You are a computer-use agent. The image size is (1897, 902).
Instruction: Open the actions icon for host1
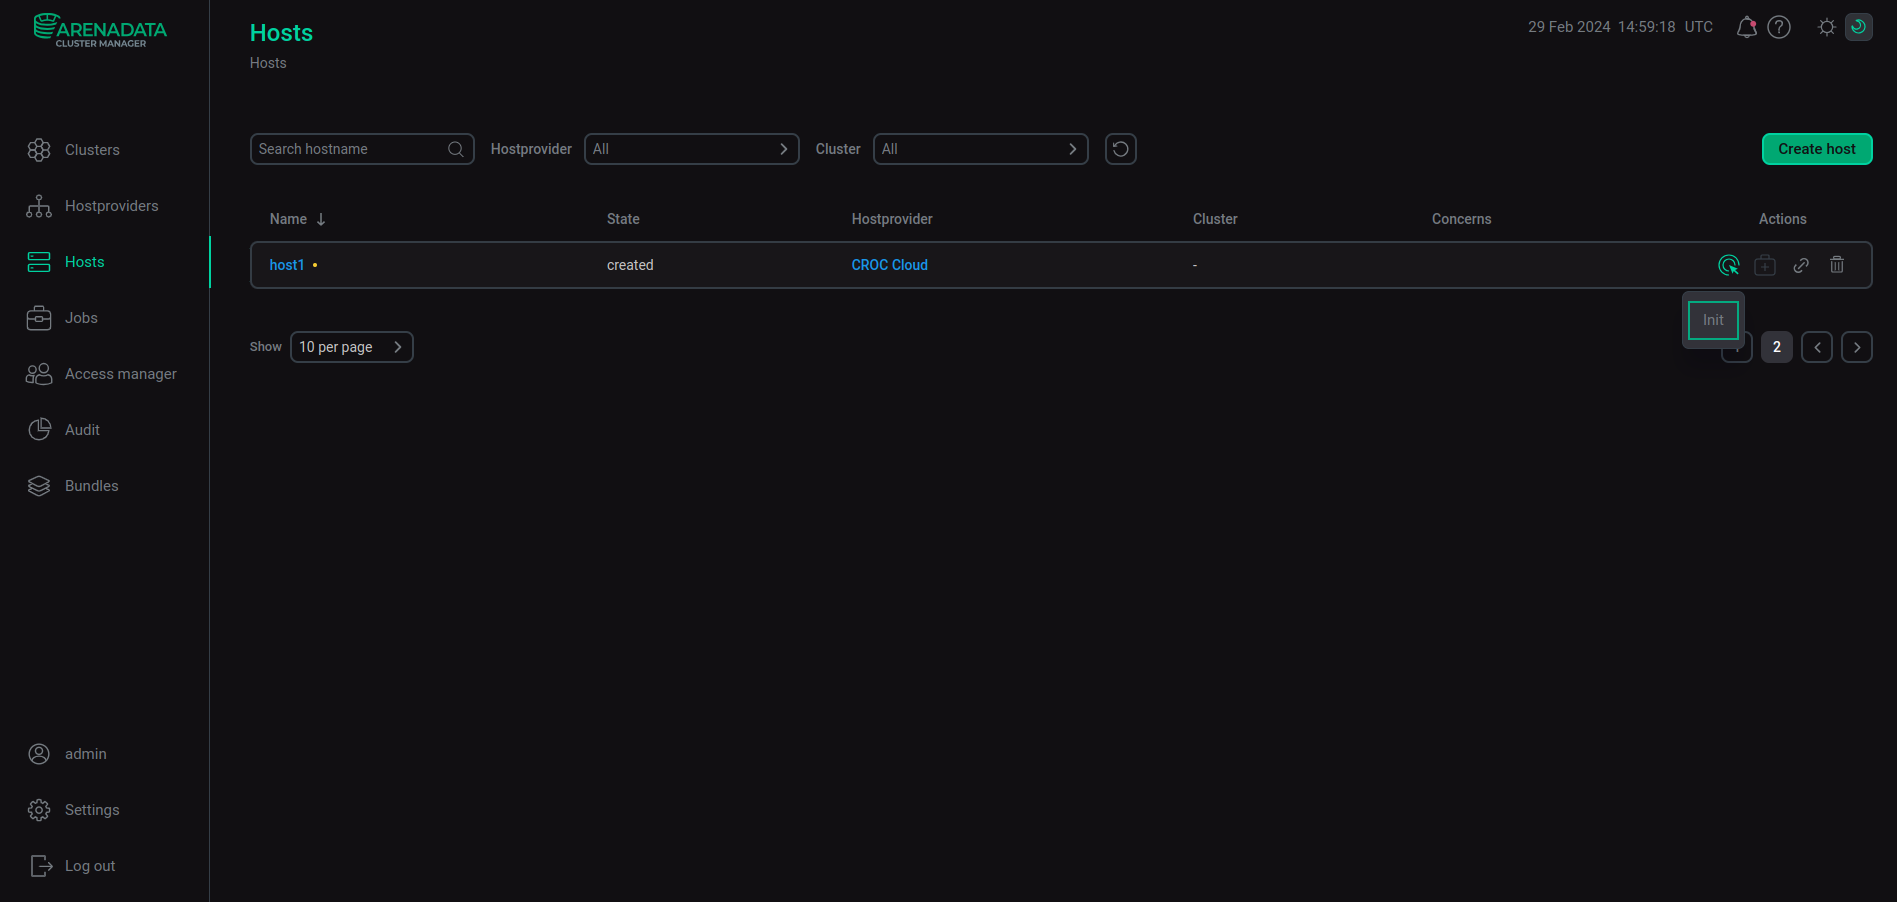(x=1729, y=265)
